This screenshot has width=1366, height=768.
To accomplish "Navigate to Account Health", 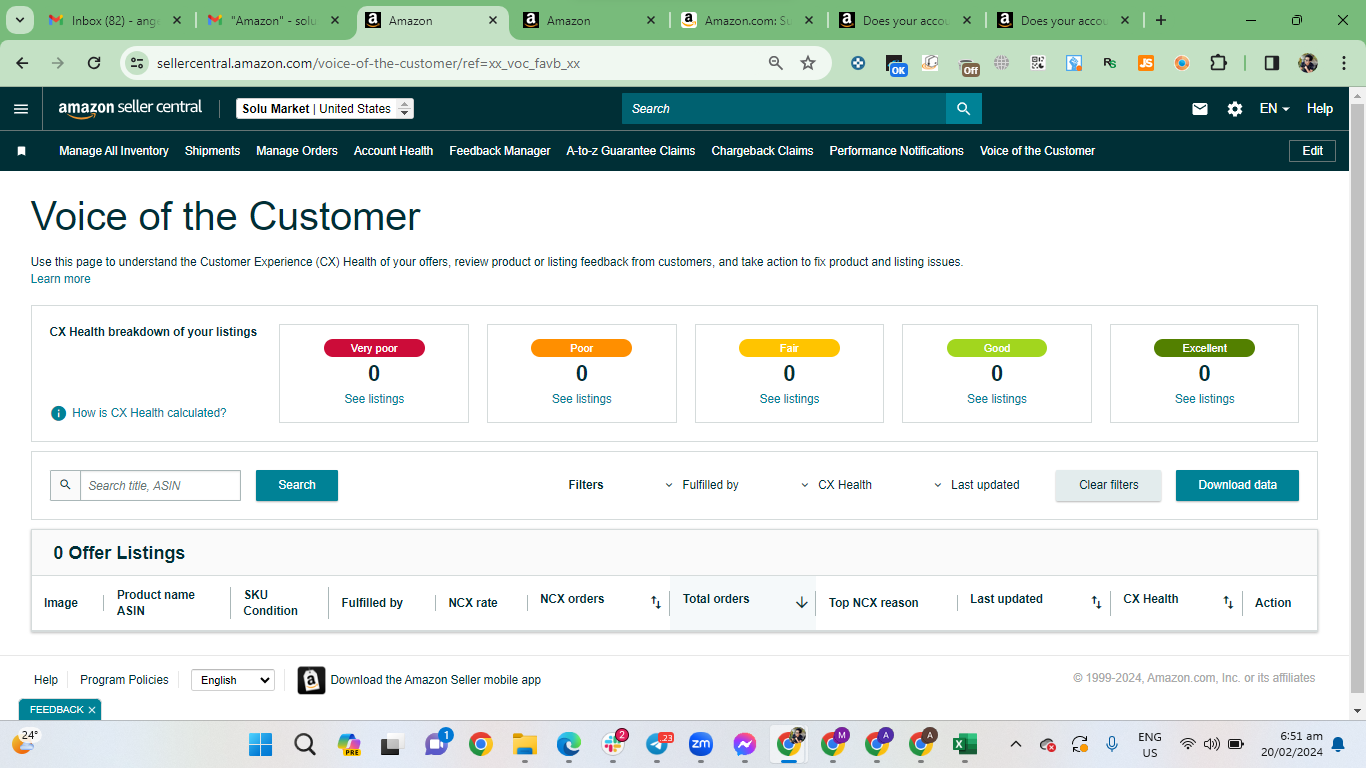I will [x=393, y=151].
